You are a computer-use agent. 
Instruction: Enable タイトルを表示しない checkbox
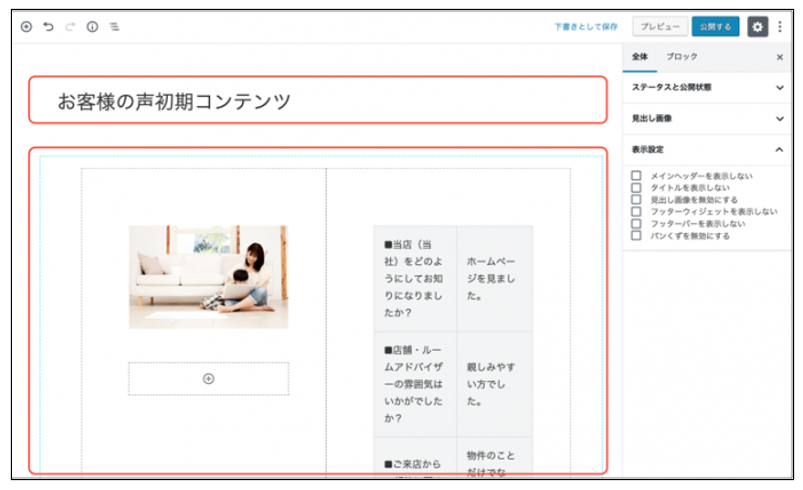coord(636,188)
